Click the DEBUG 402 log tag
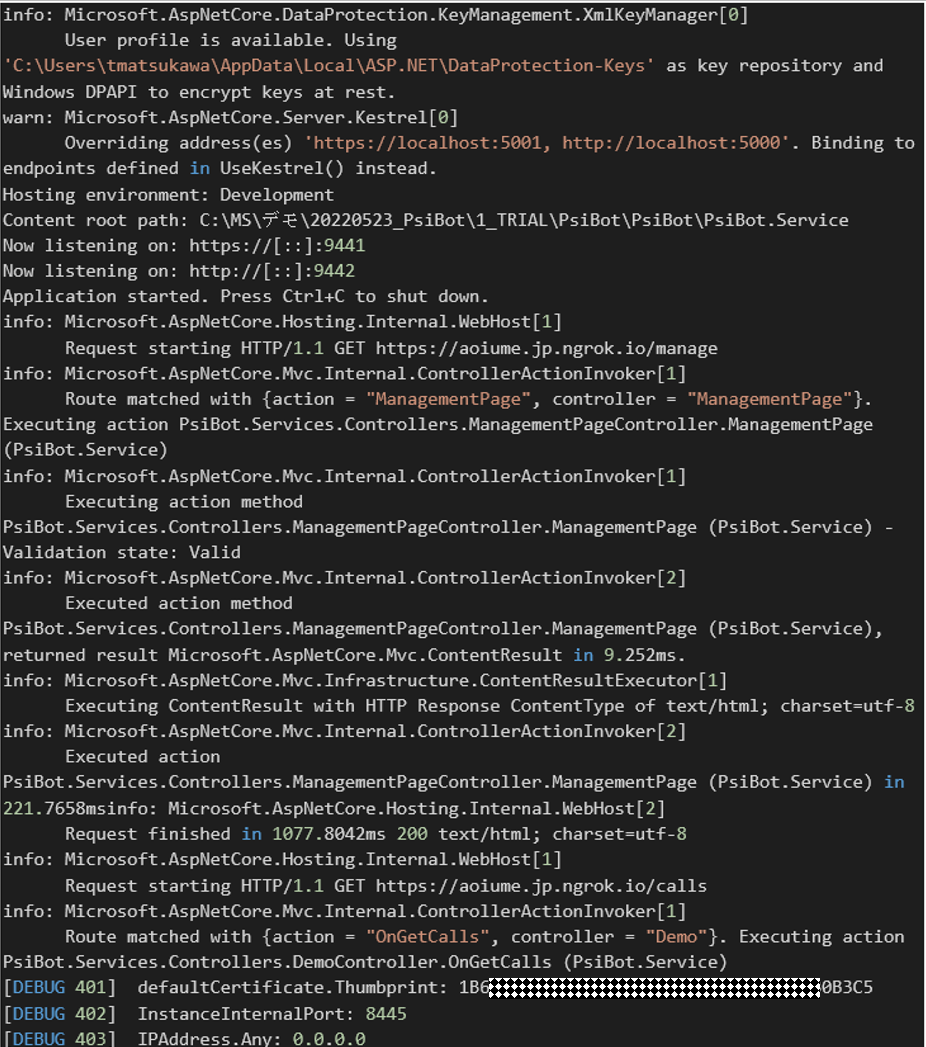The image size is (926, 1047). pos(59,1014)
